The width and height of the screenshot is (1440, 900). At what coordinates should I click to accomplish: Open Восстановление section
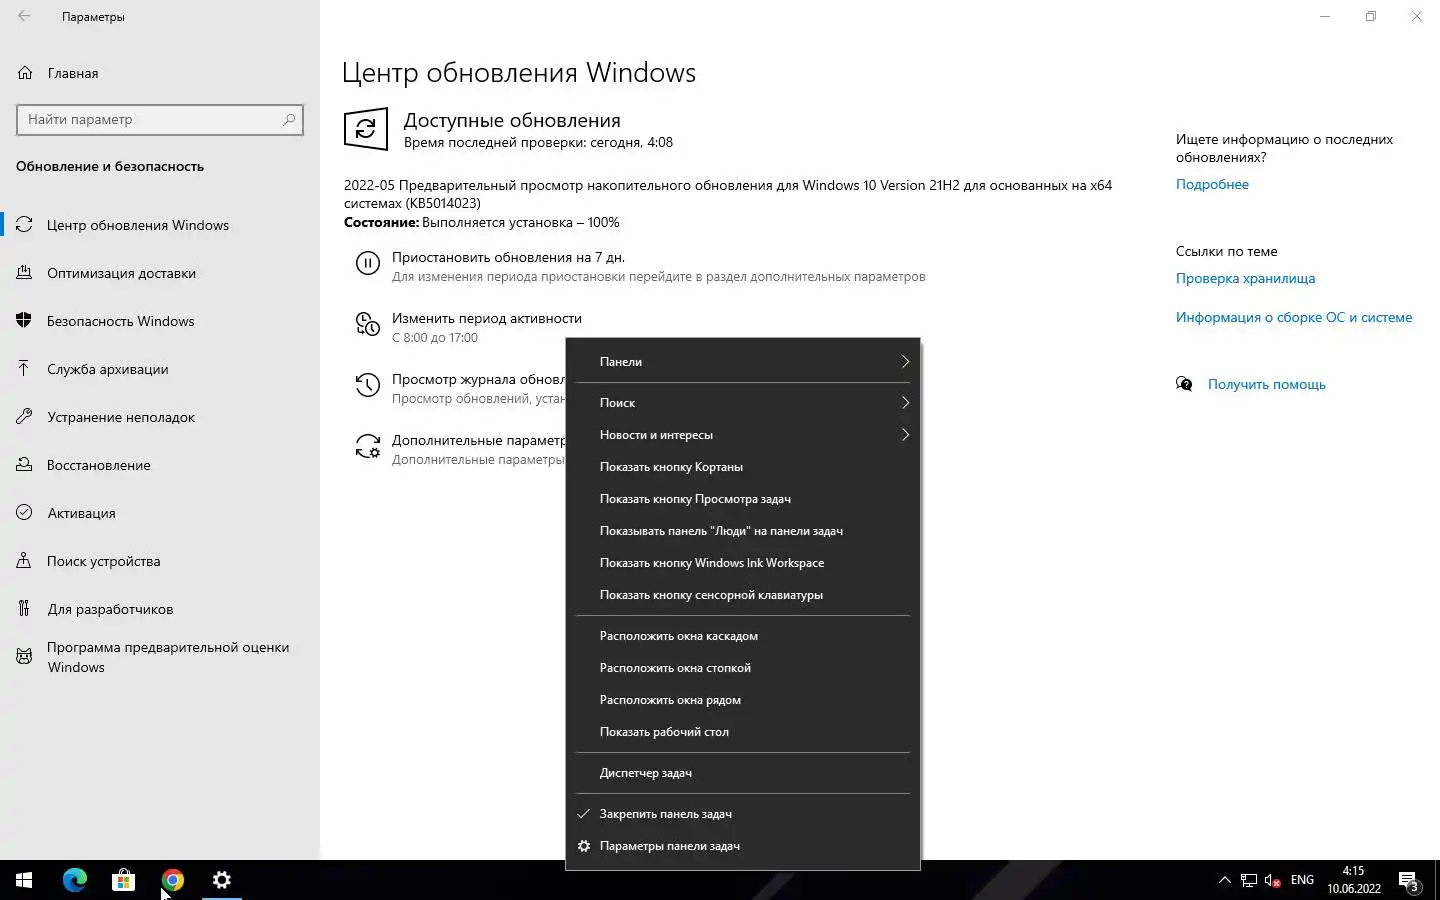click(x=160, y=465)
